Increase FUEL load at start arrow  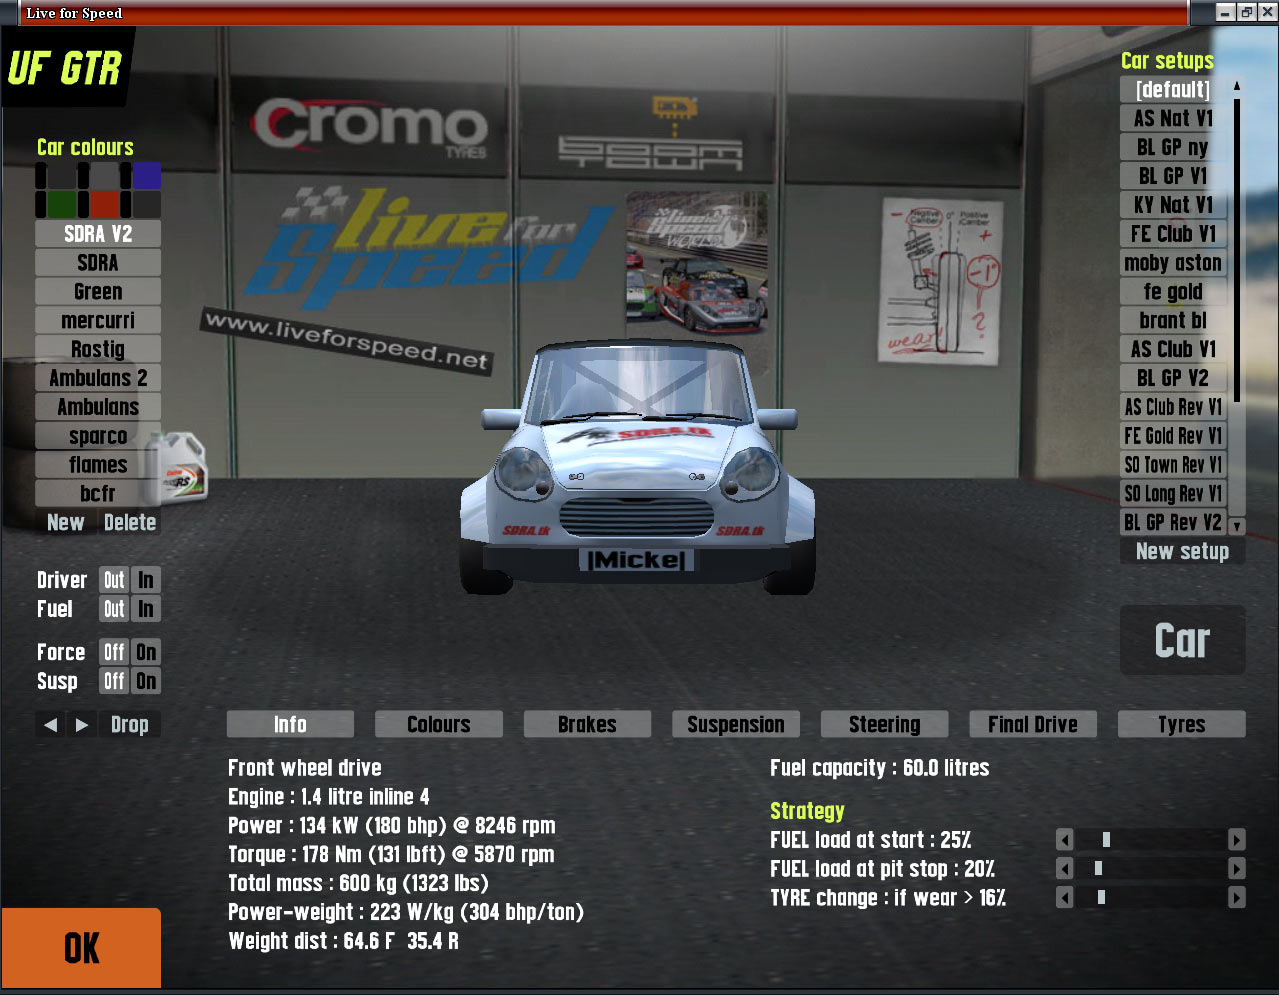pyautogui.click(x=1237, y=840)
